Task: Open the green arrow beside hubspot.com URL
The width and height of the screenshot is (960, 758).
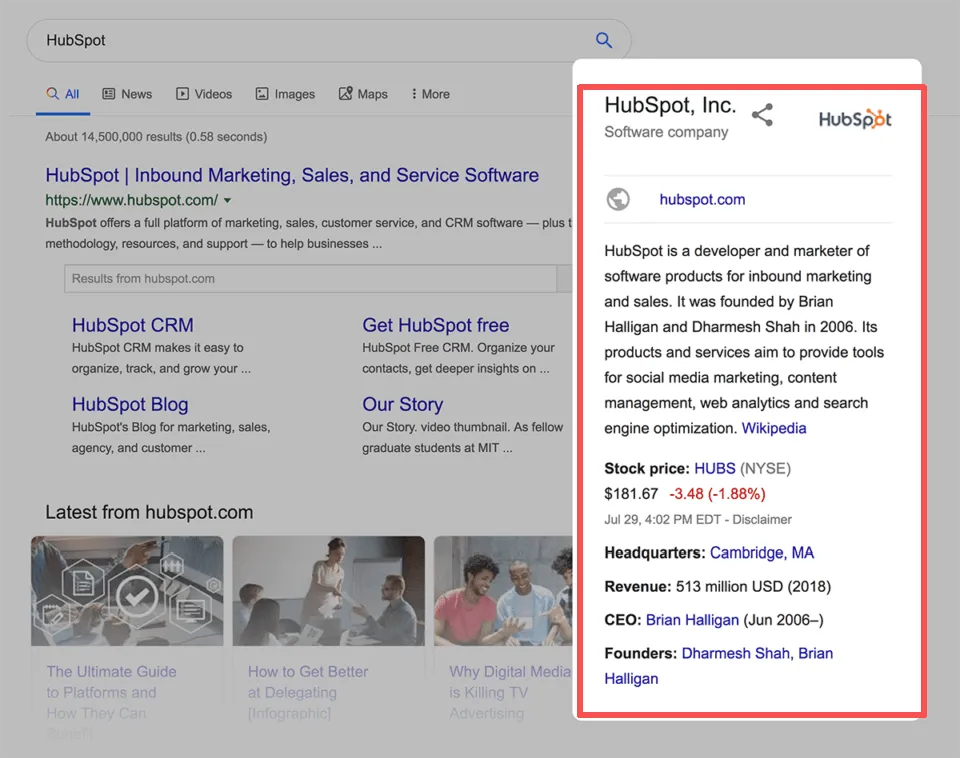Action: [x=228, y=200]
